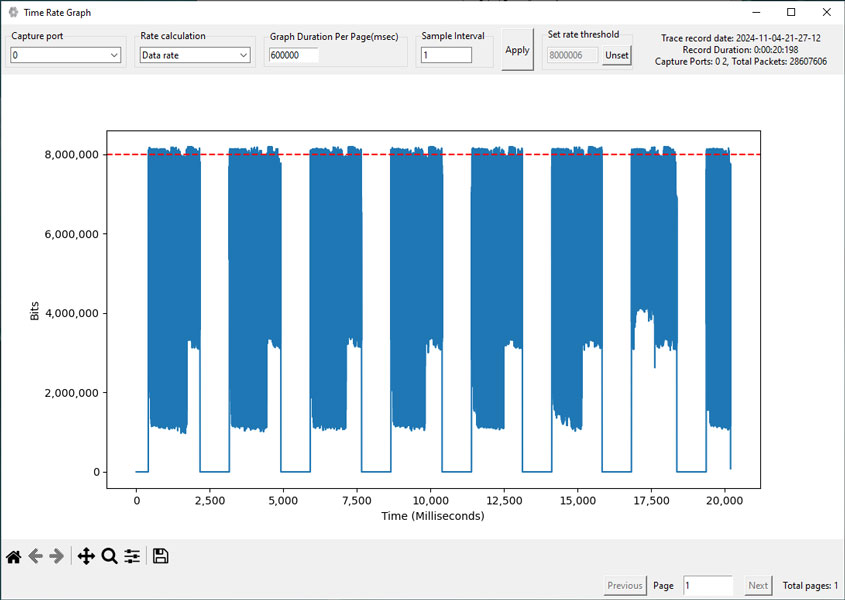Save the figure with floppy icon

tap(161, 556)
